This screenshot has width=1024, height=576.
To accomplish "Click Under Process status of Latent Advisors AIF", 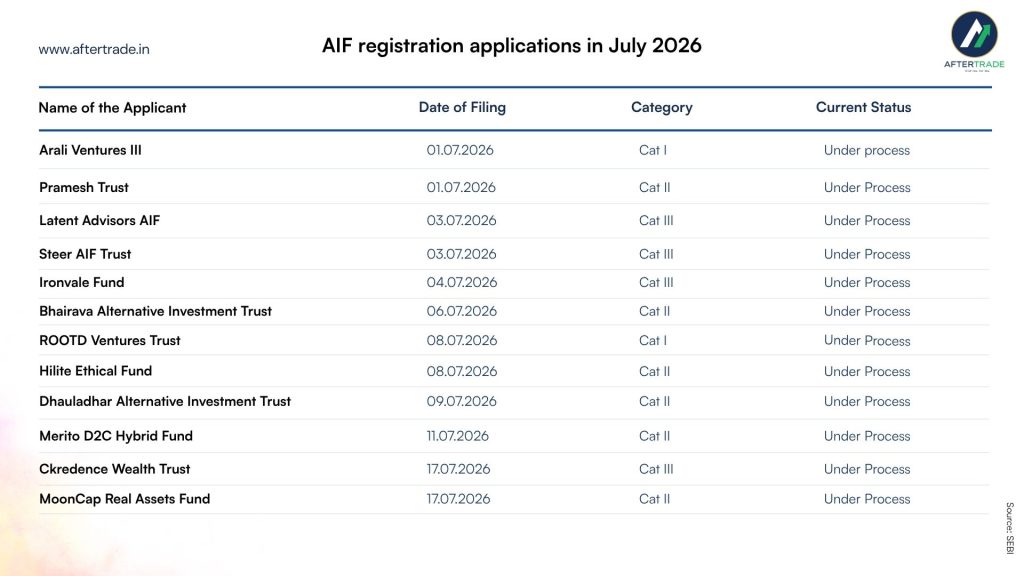I will (x=867, y=221).
